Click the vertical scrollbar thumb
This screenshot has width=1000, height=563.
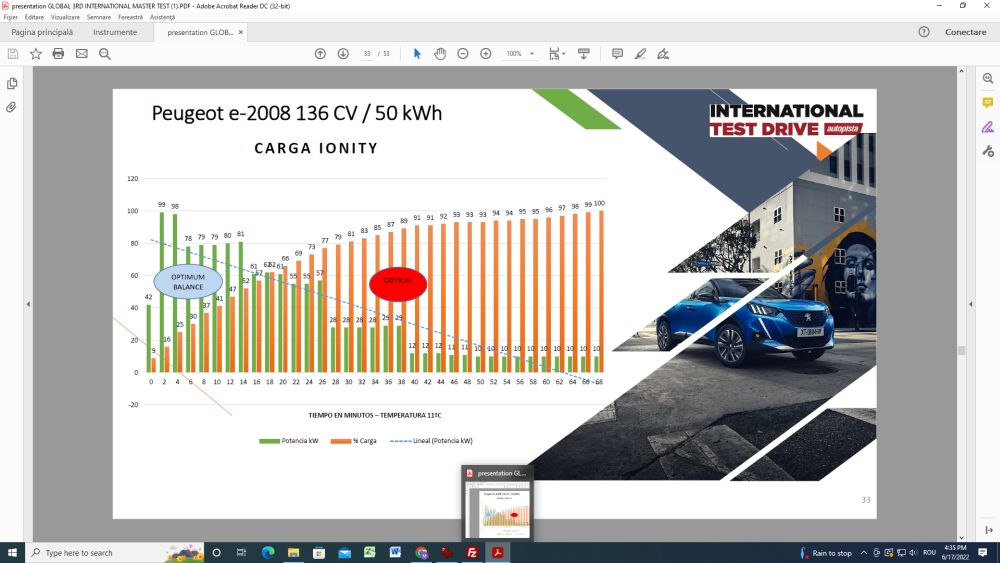tap(961, 351)
